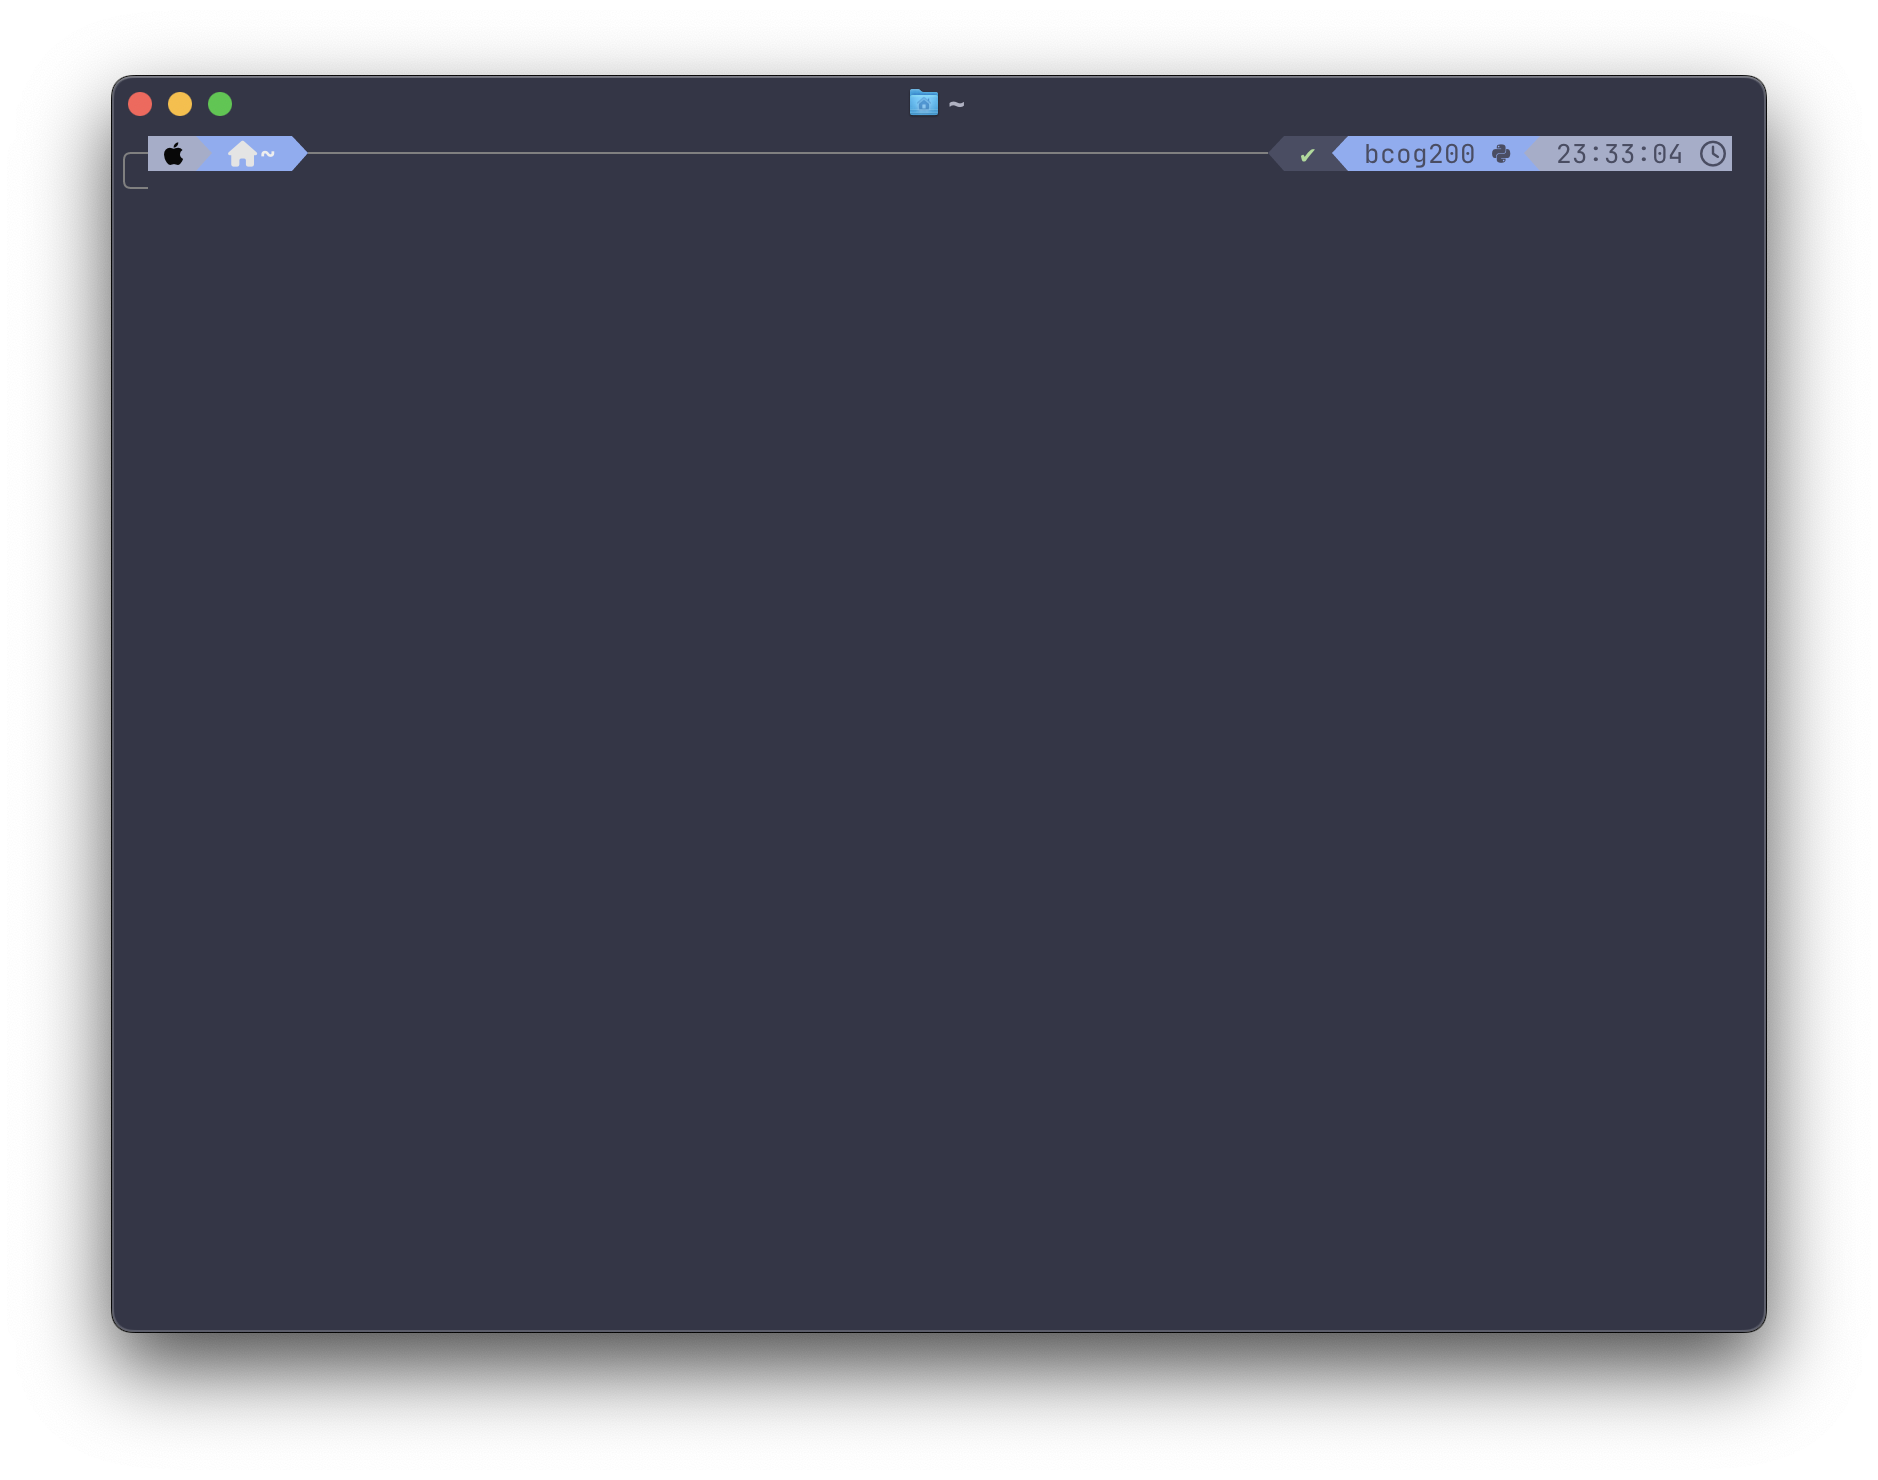Image resolution: width=1878 pixels, height=1480 pixels.
Task: Click the home folder icon in title bar
Action: 923,103
